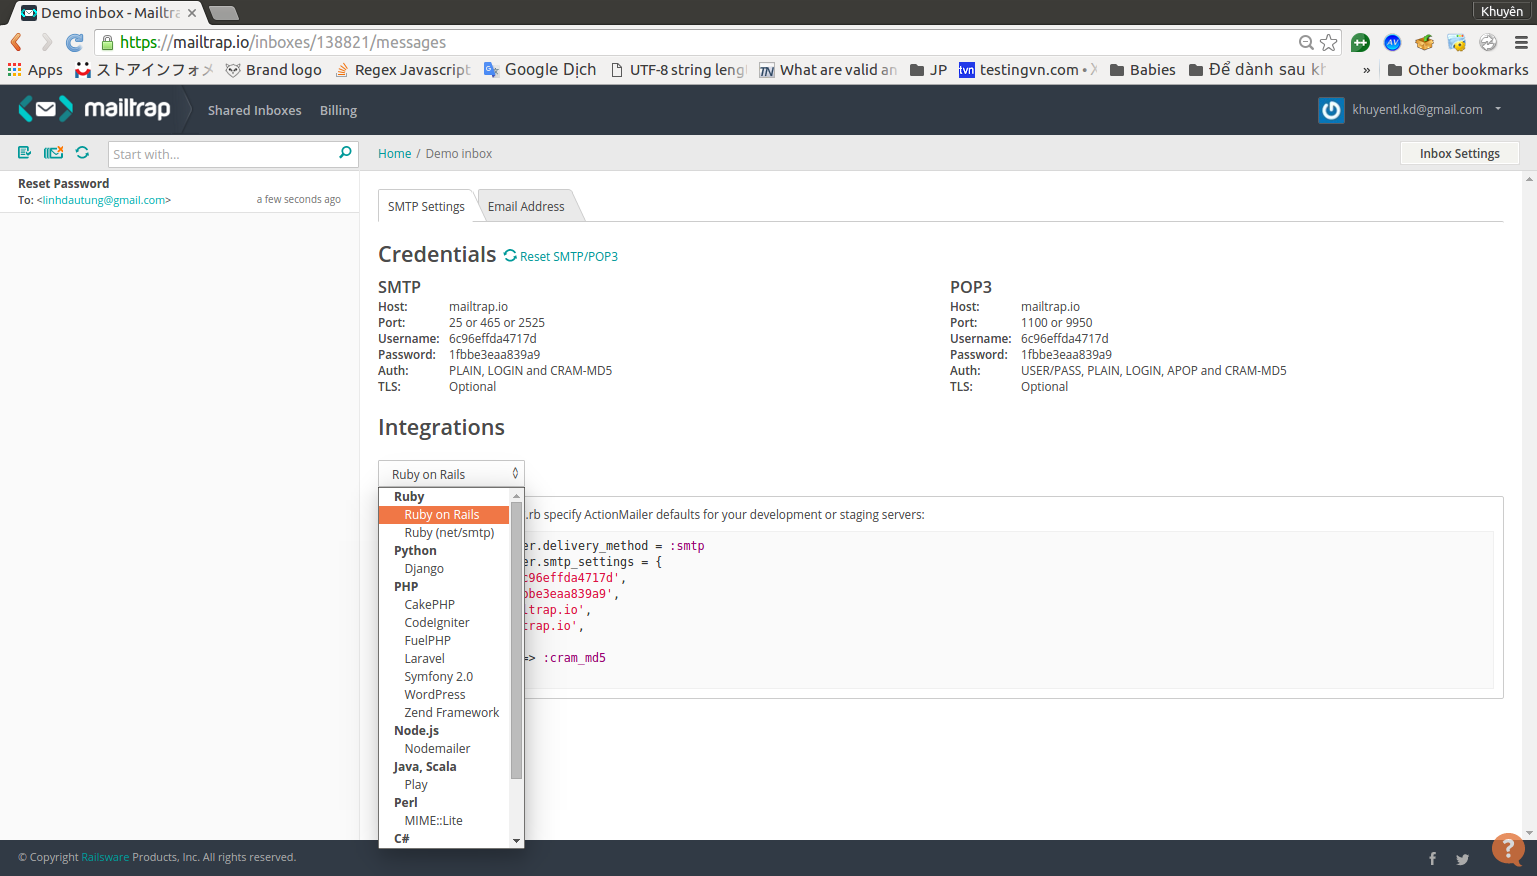Click the dropdown list scroll-up arrow
1537x876 pixels.
click(517, 496)
